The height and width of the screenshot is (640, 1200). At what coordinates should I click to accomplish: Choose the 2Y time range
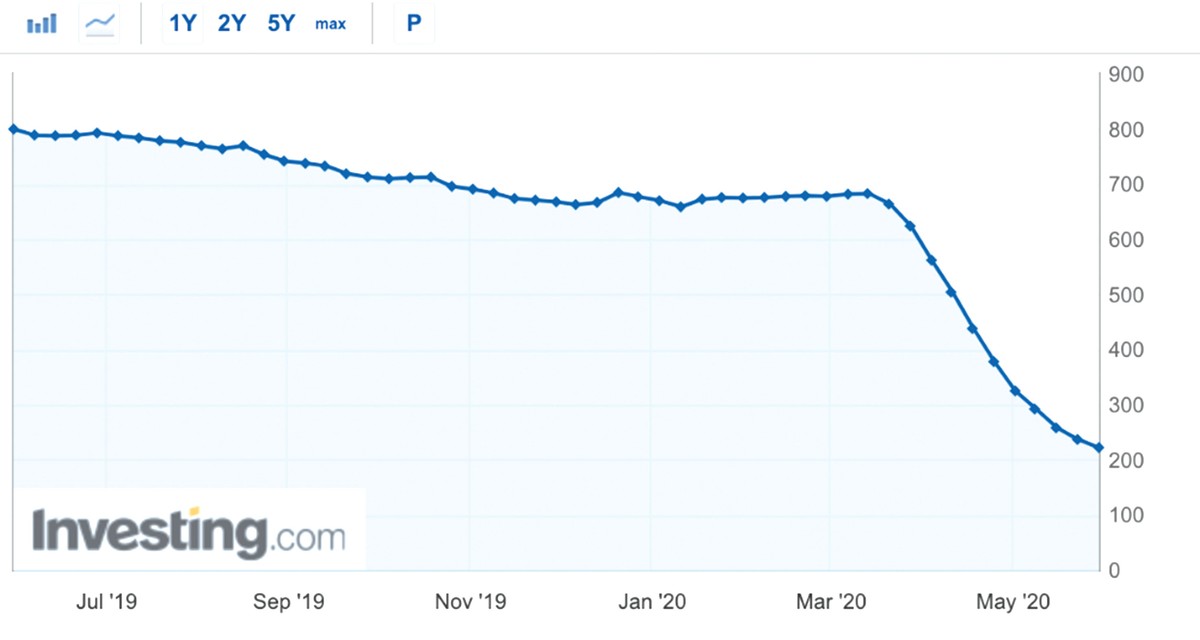(x=231, y=24)
